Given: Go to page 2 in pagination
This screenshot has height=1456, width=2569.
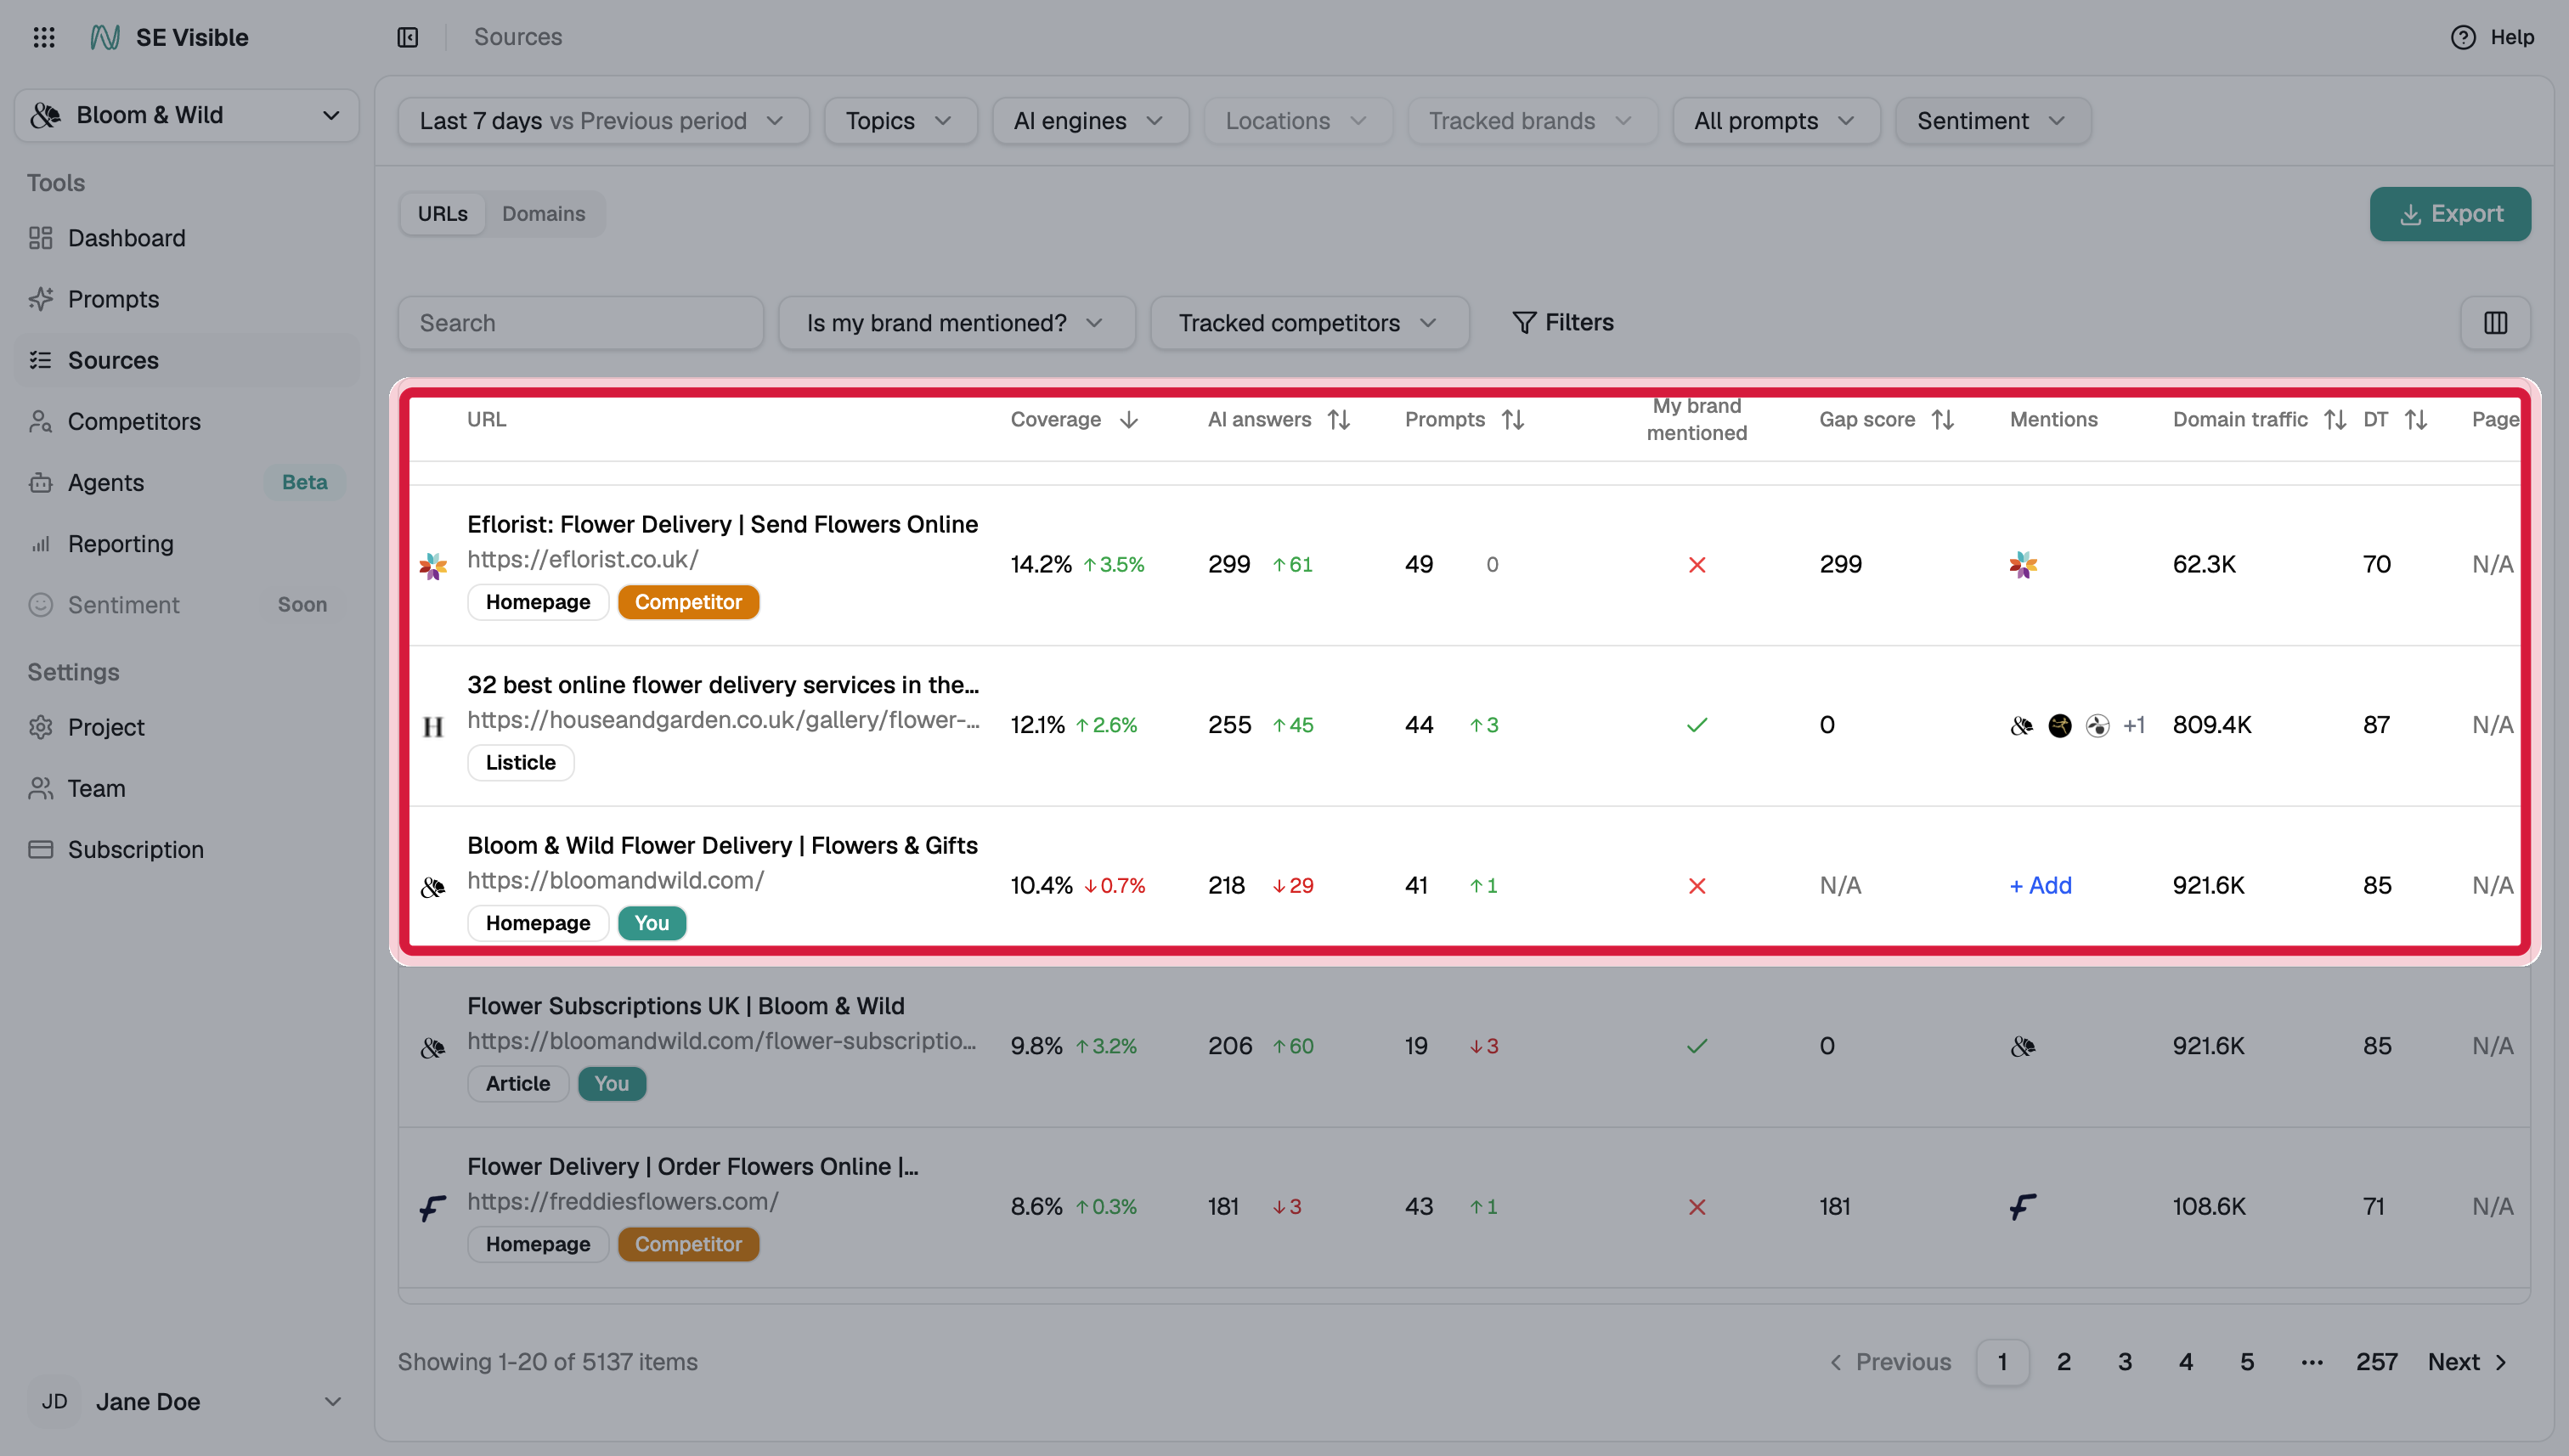Looking at the screenshot, I should [2063, 1362].
